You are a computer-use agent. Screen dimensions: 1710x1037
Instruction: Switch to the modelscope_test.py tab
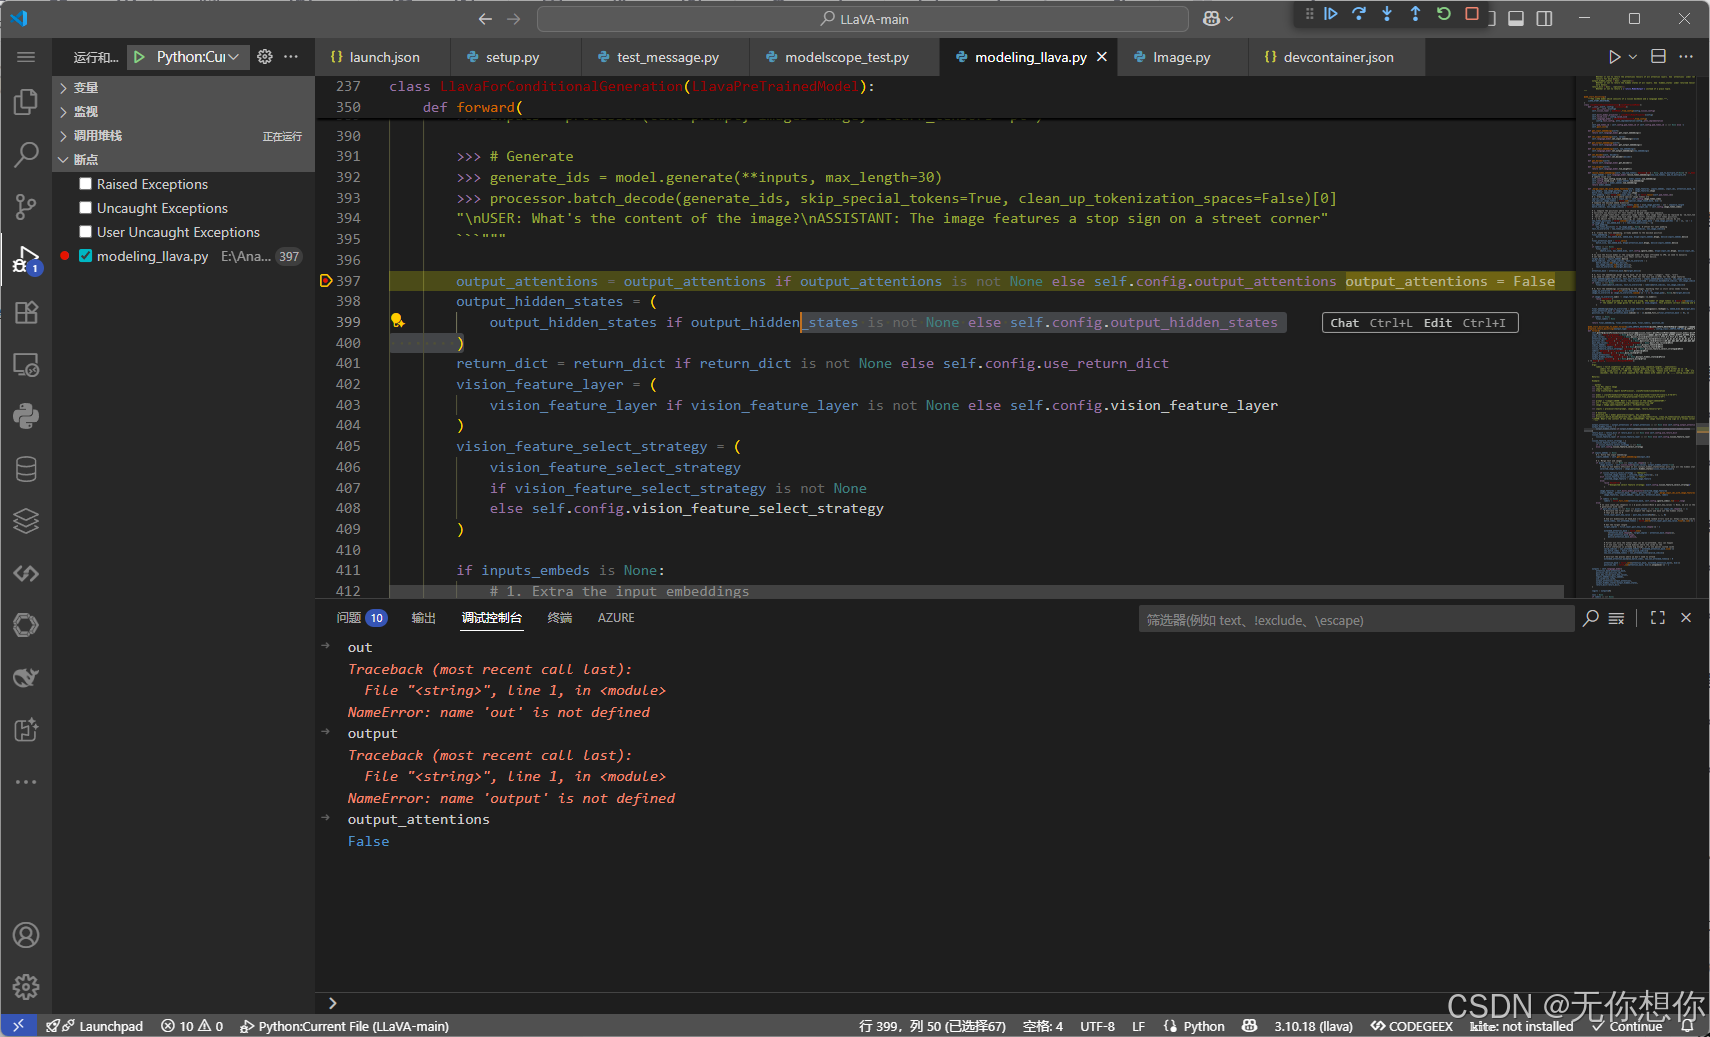click(x=846, y=57)
